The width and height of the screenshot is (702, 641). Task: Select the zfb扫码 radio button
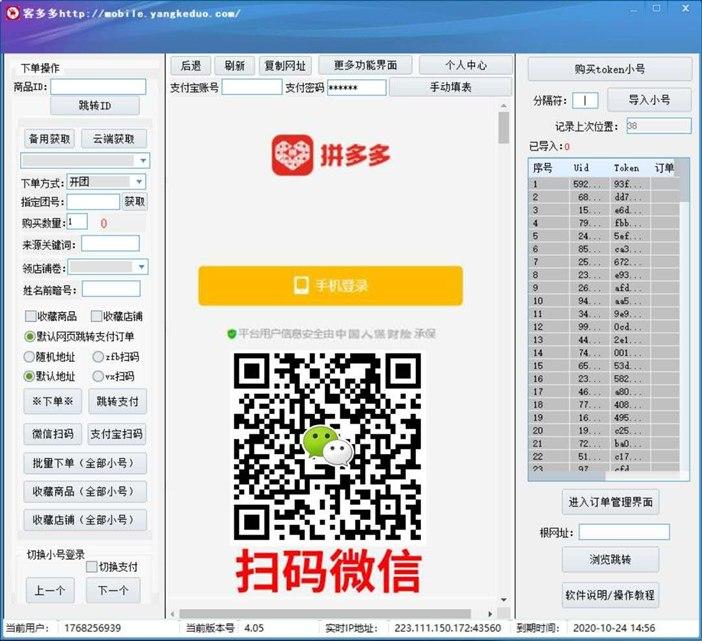coord(98,357)
